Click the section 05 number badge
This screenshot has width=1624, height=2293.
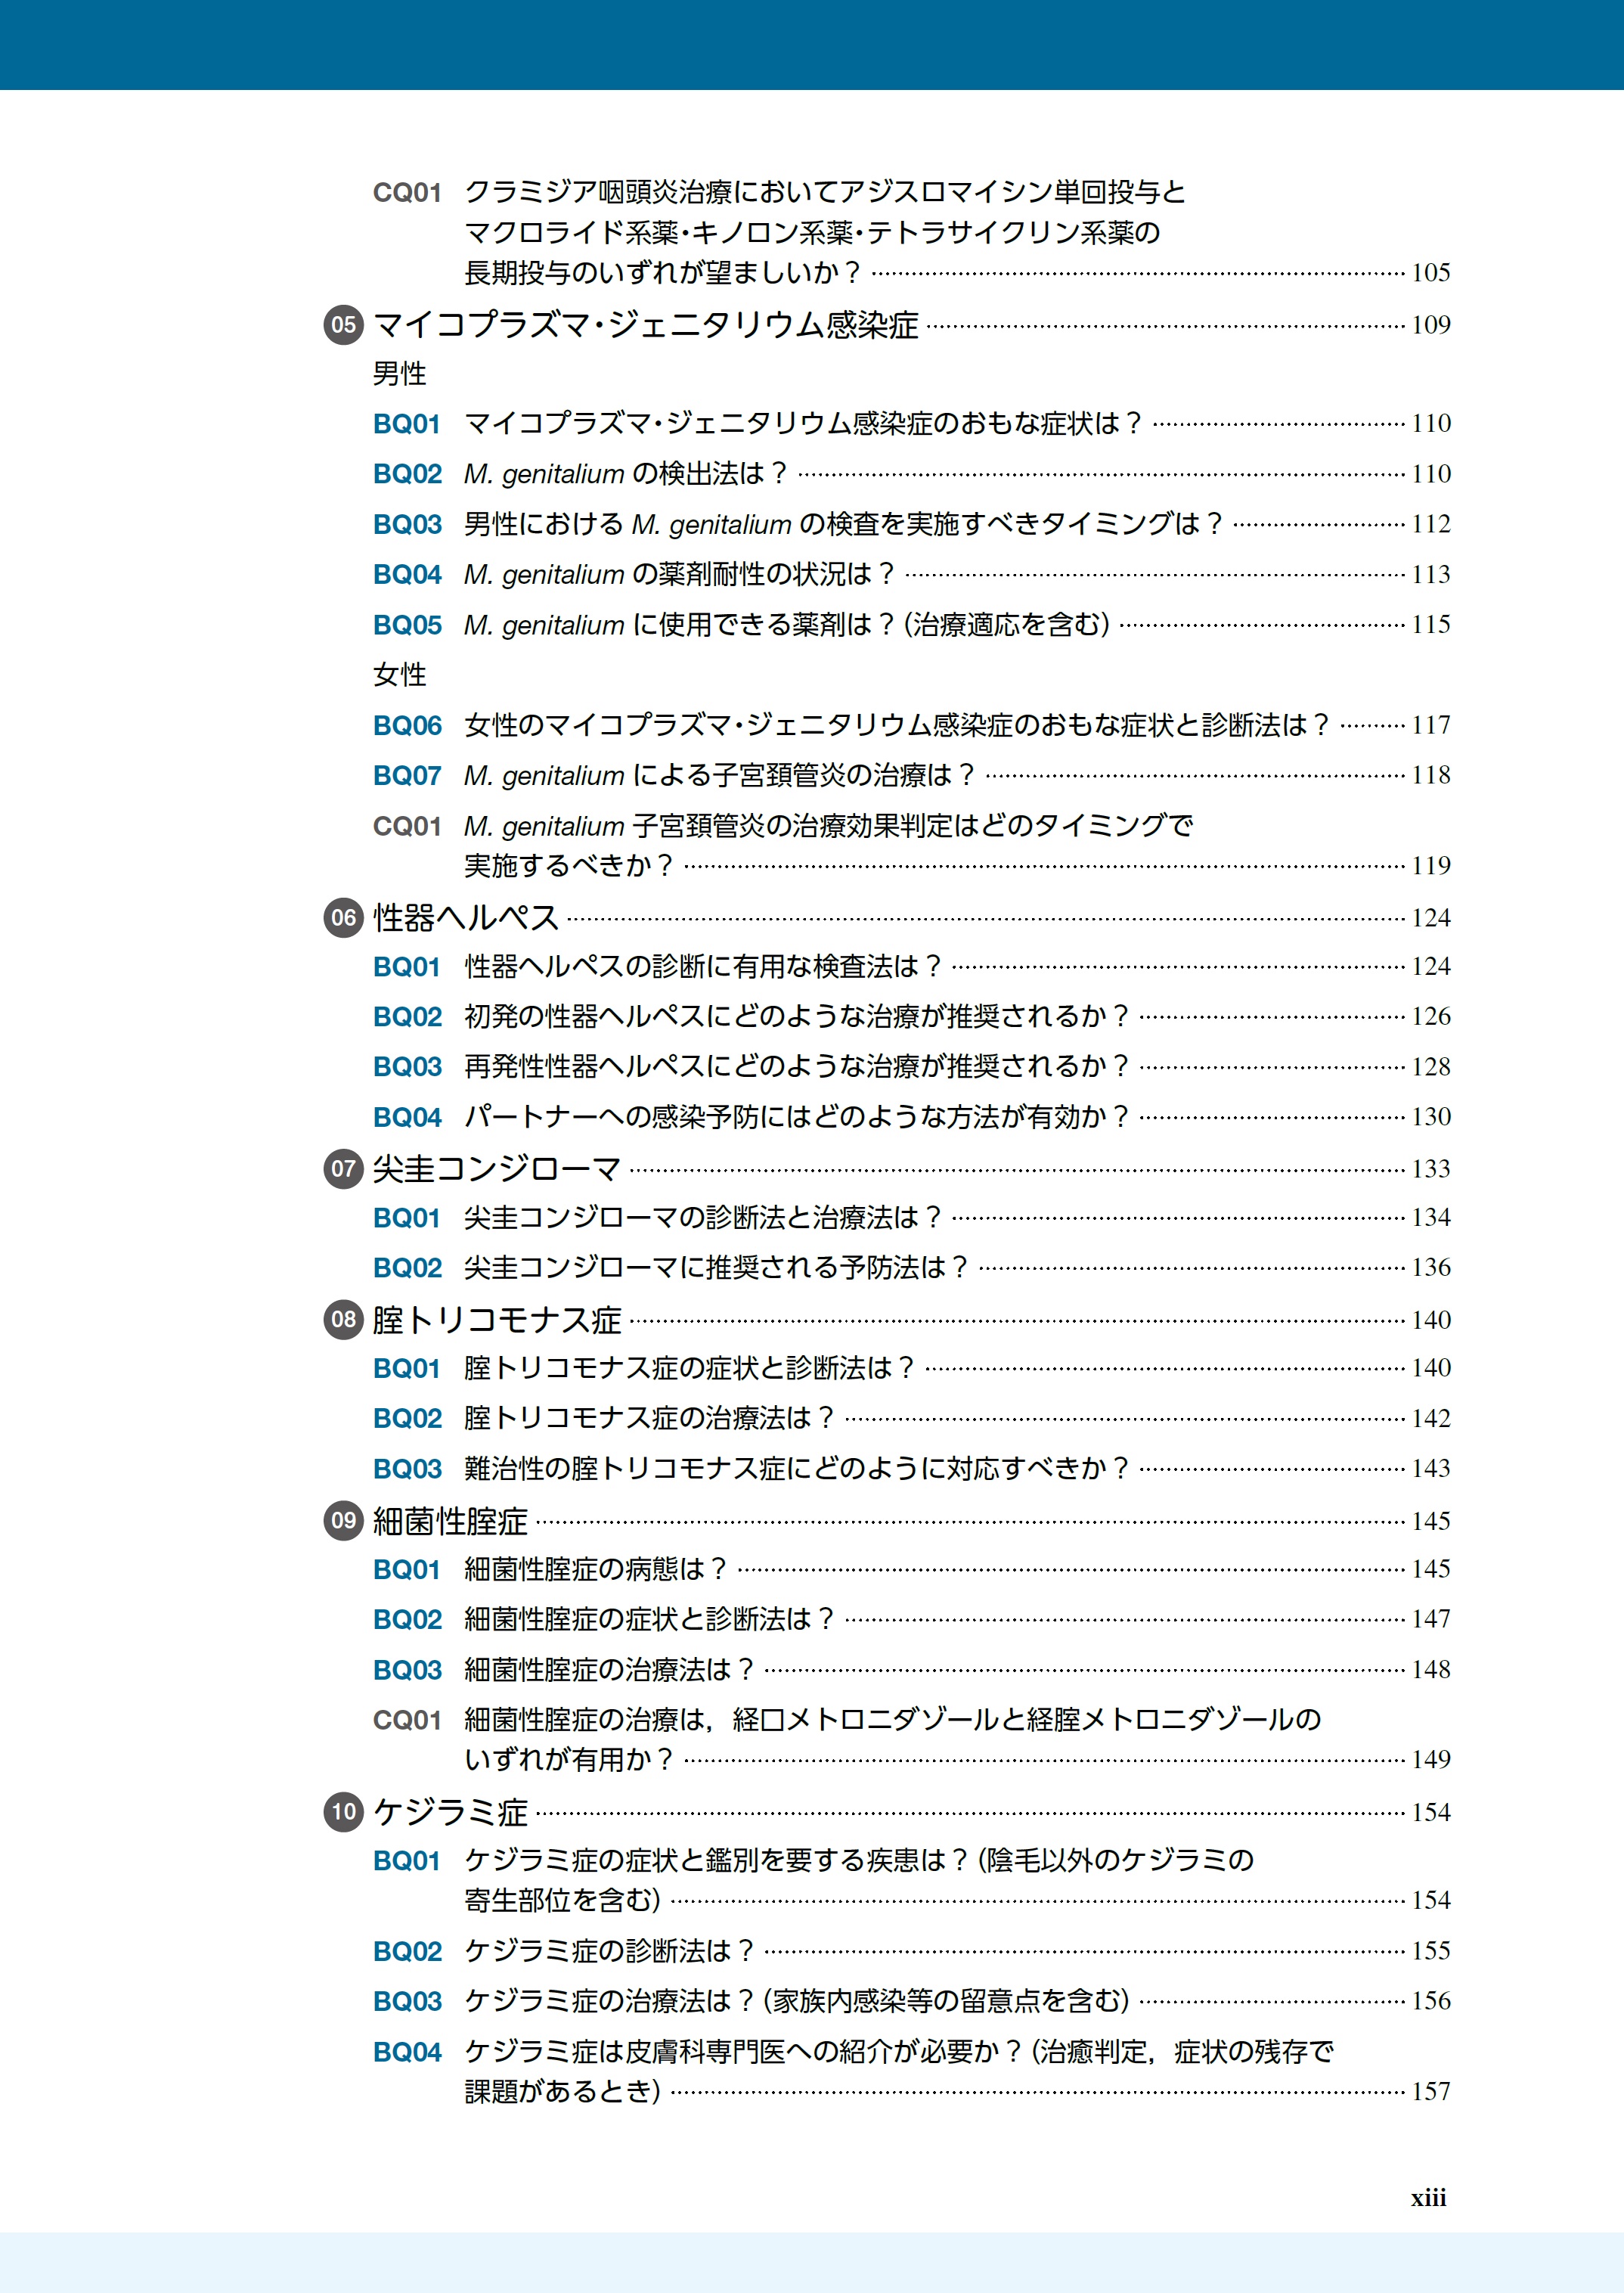coord(343,325)
